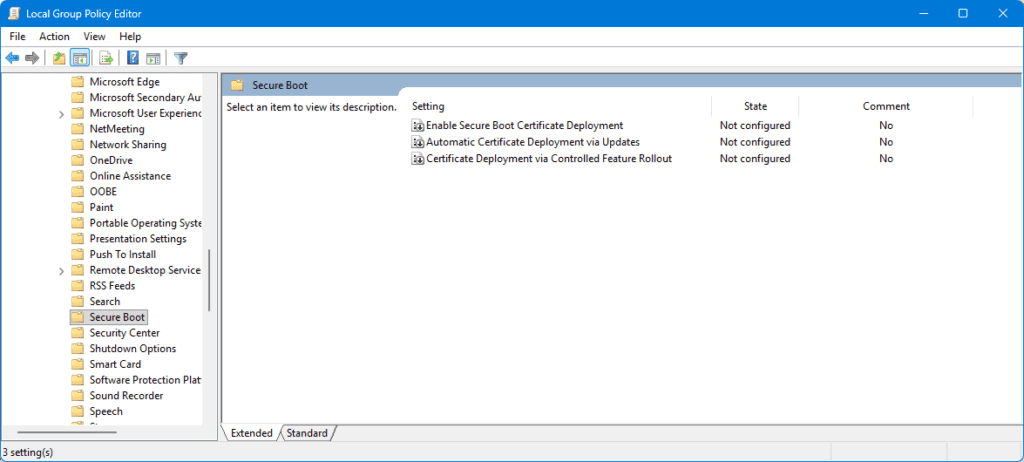The width and height of the screenshot is (1024, 462).
Task: Expand the Microsoft User Experience tree node
Action: point(62,114)
